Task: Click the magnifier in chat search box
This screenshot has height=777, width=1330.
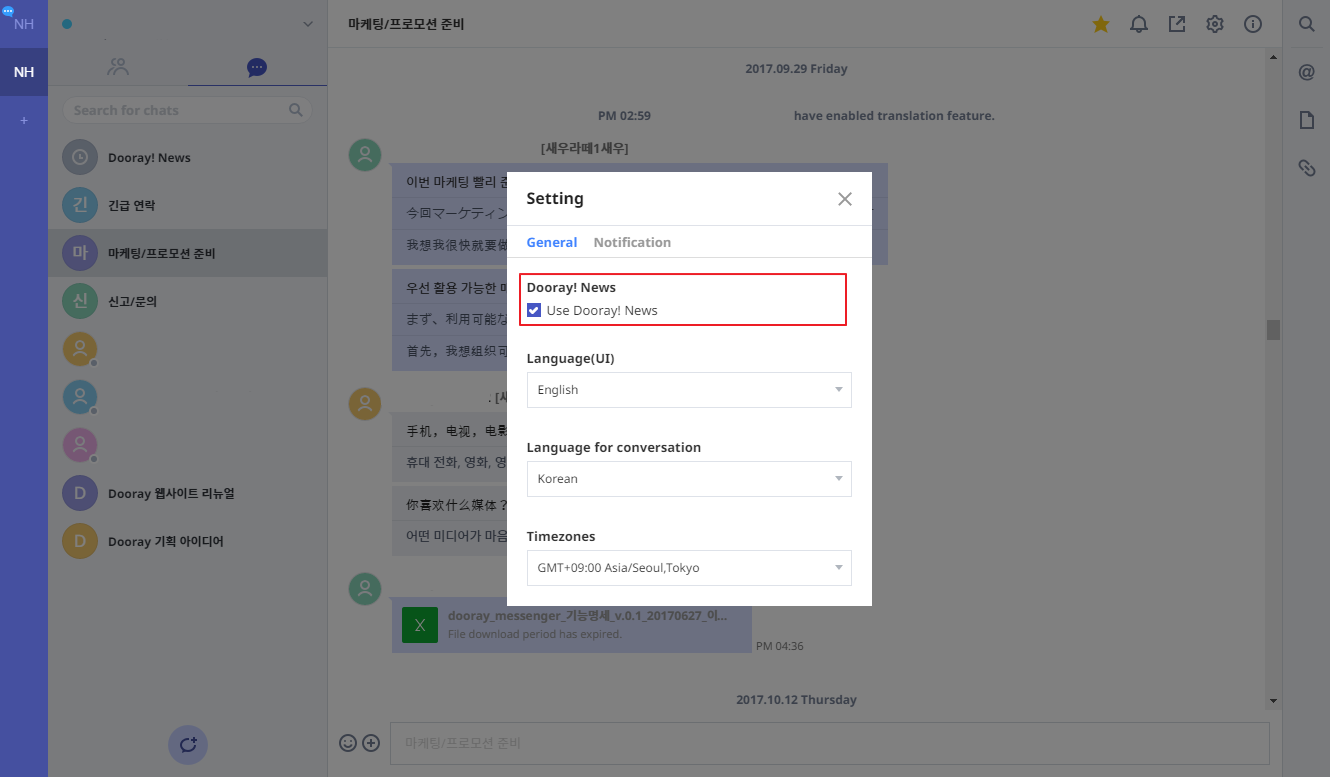Action: (x=296, y=110)
